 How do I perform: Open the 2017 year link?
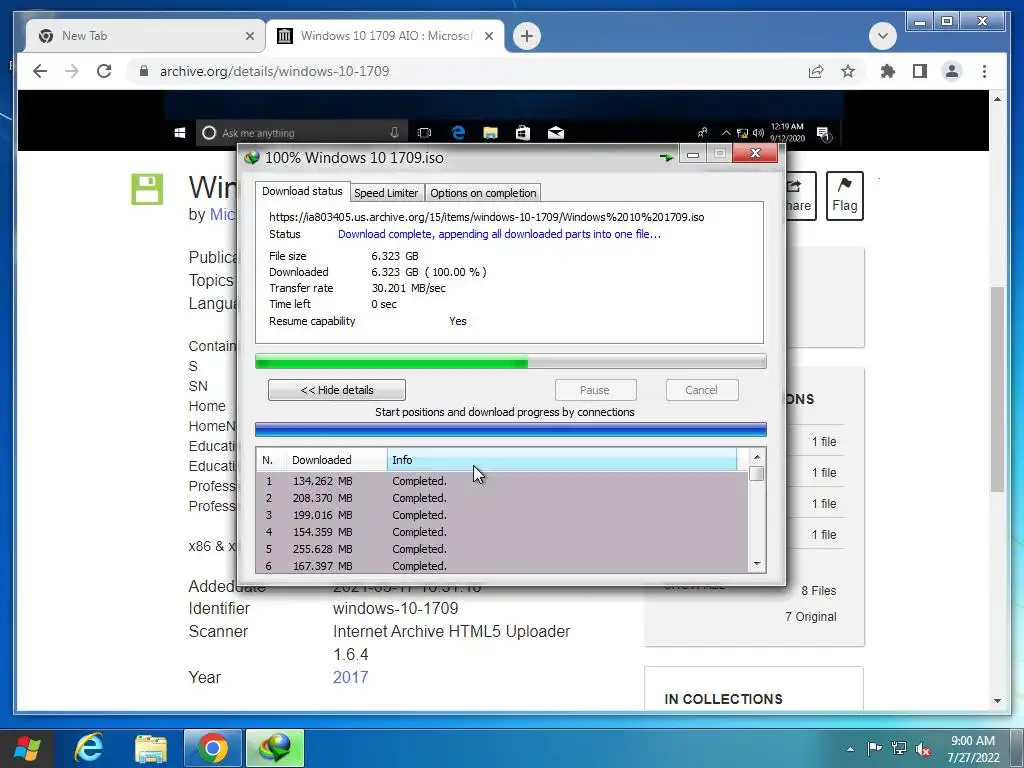coord(351,677)
